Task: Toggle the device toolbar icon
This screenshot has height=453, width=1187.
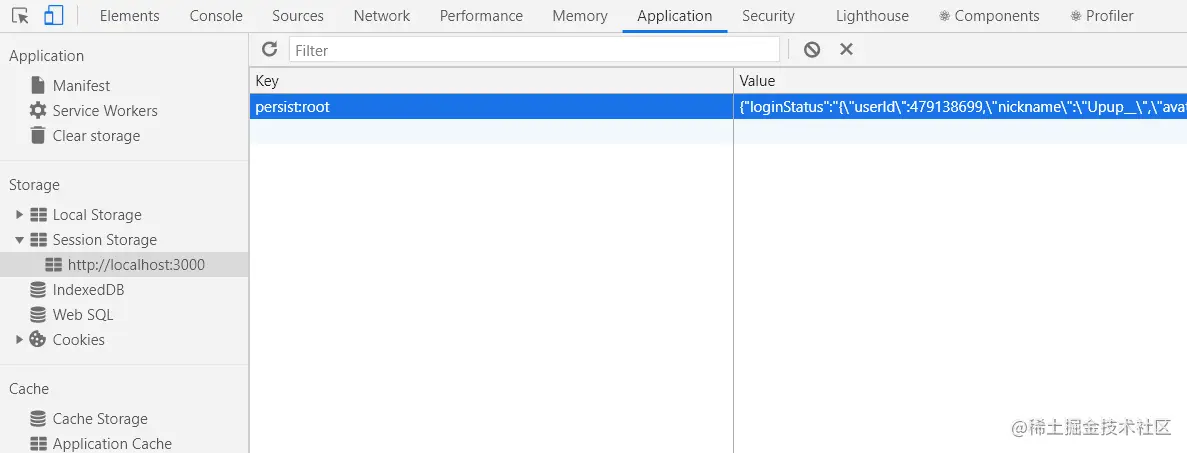Action: pyautogui.click(x=53, y=15)
